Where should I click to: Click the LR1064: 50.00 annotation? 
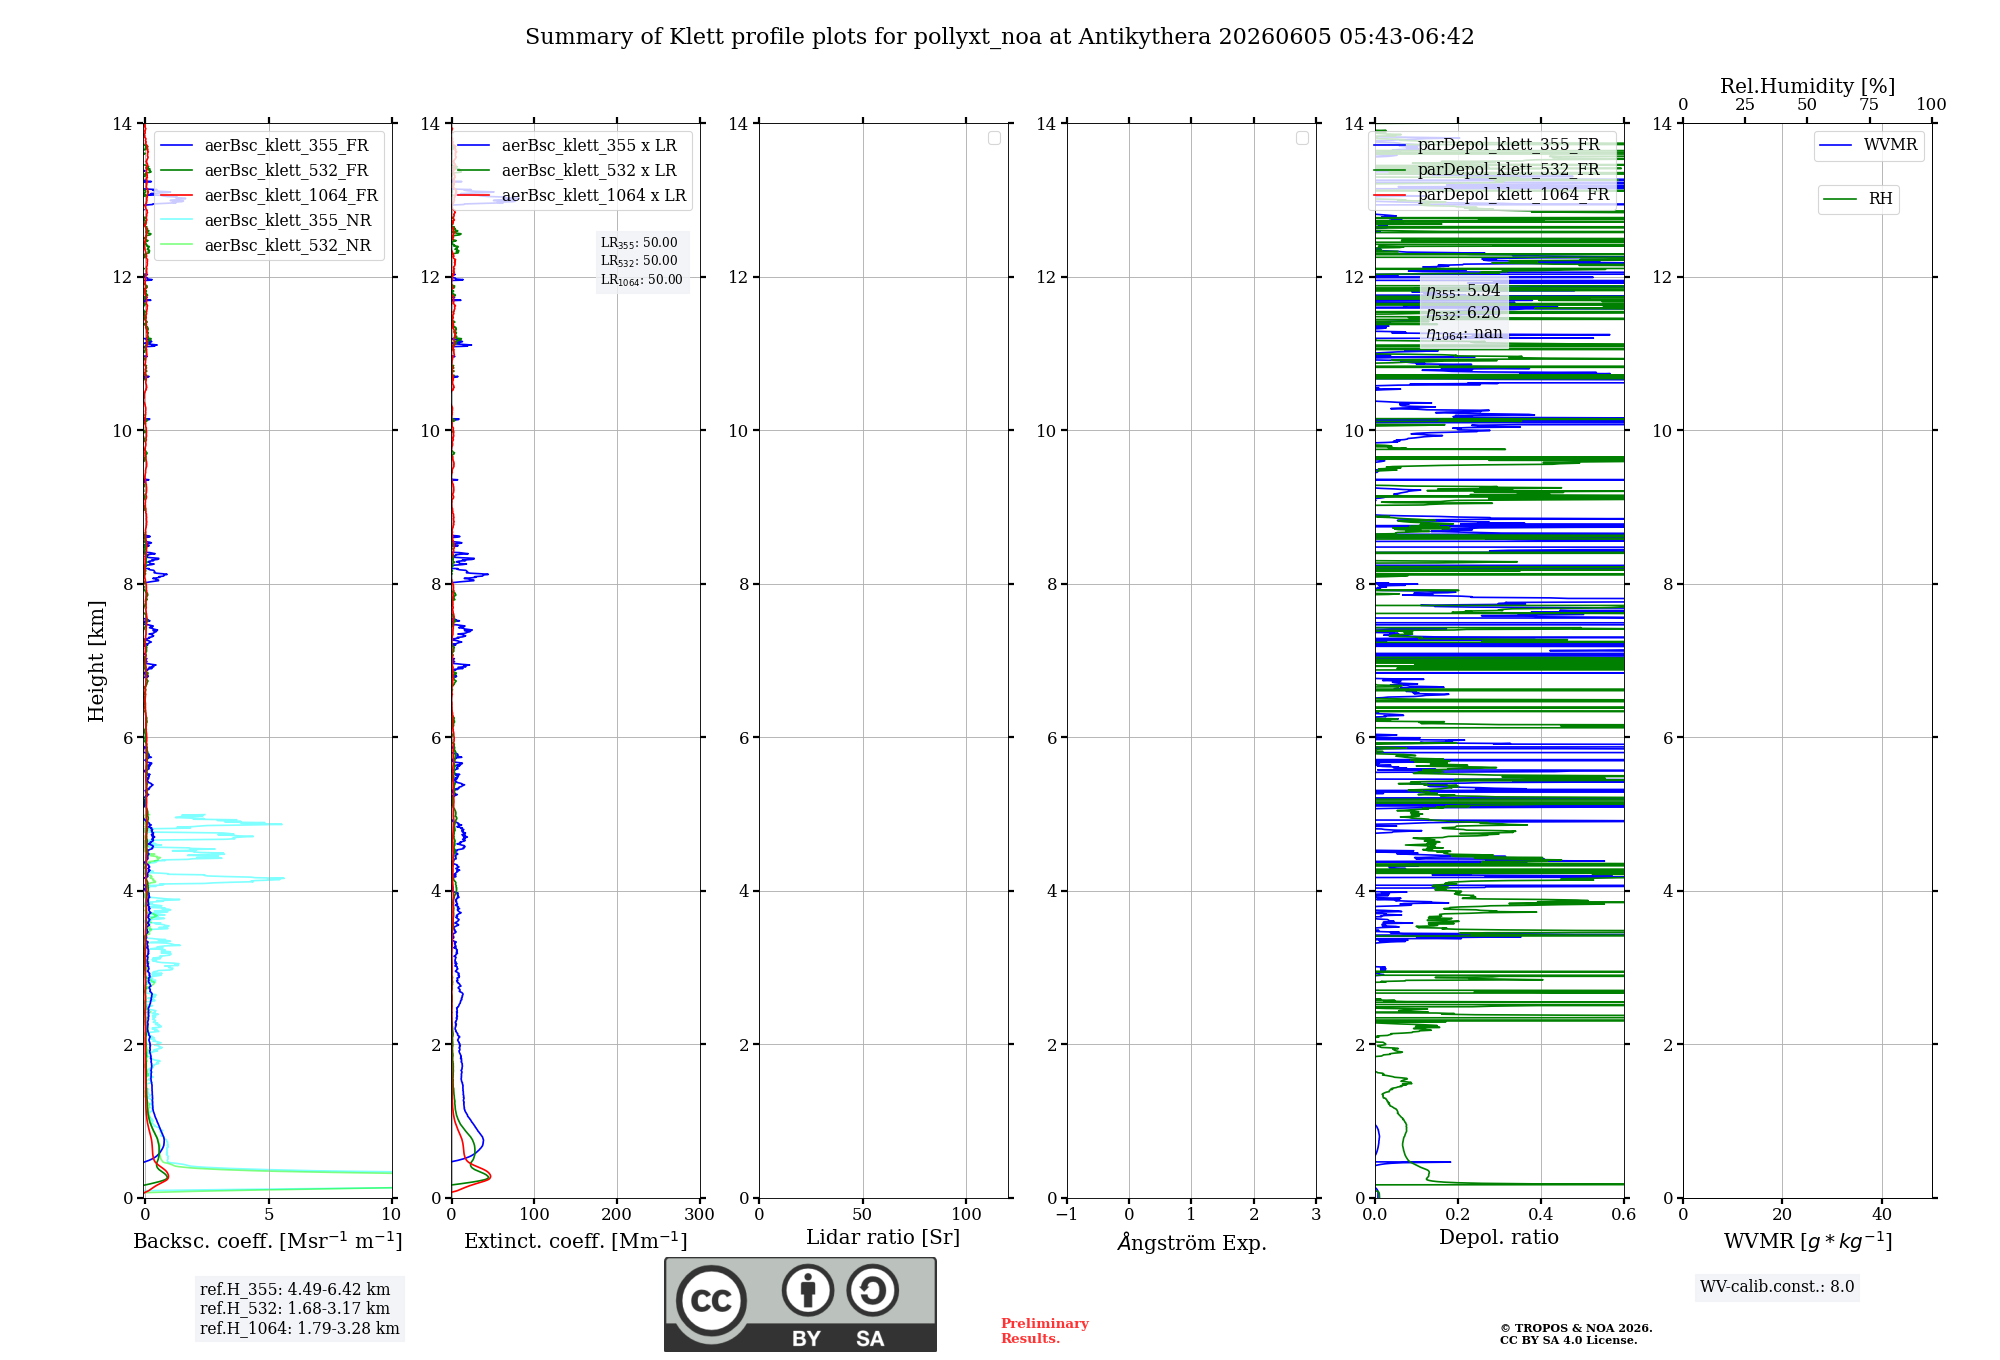[x=642, y=280]
